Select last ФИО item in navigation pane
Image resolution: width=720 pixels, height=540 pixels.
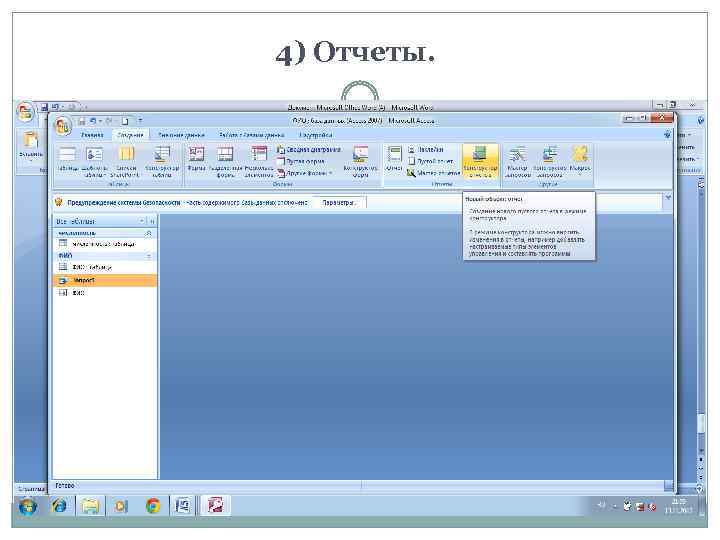click(x=105, y=292)
